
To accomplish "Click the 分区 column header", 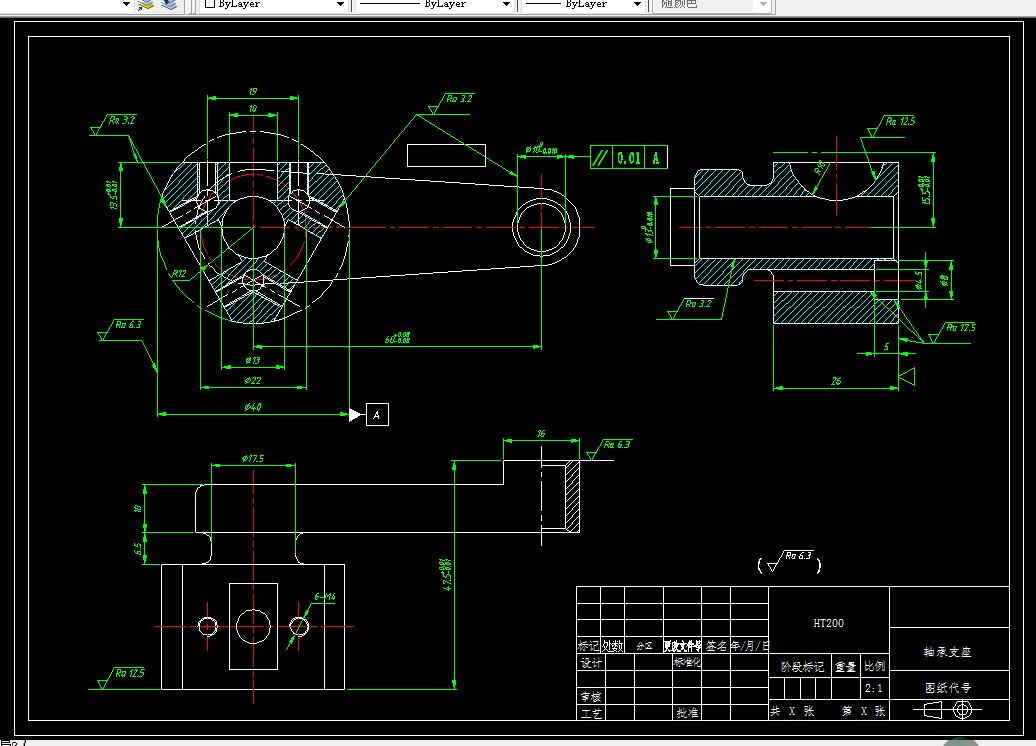I will [644, 646].
